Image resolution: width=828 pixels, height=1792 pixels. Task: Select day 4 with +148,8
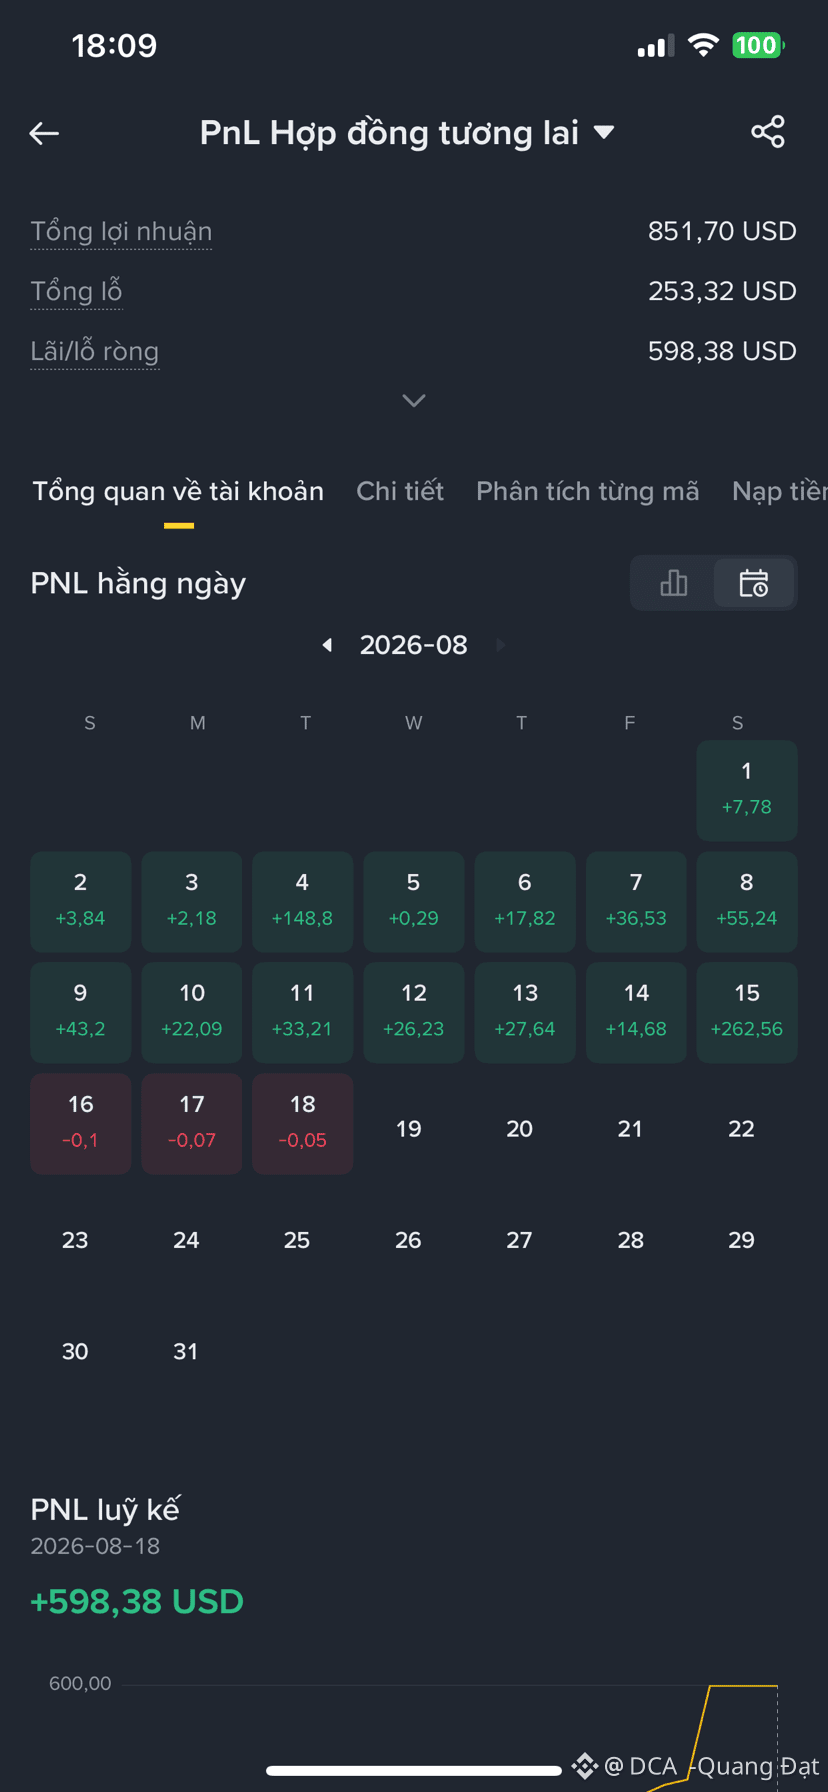302,901
